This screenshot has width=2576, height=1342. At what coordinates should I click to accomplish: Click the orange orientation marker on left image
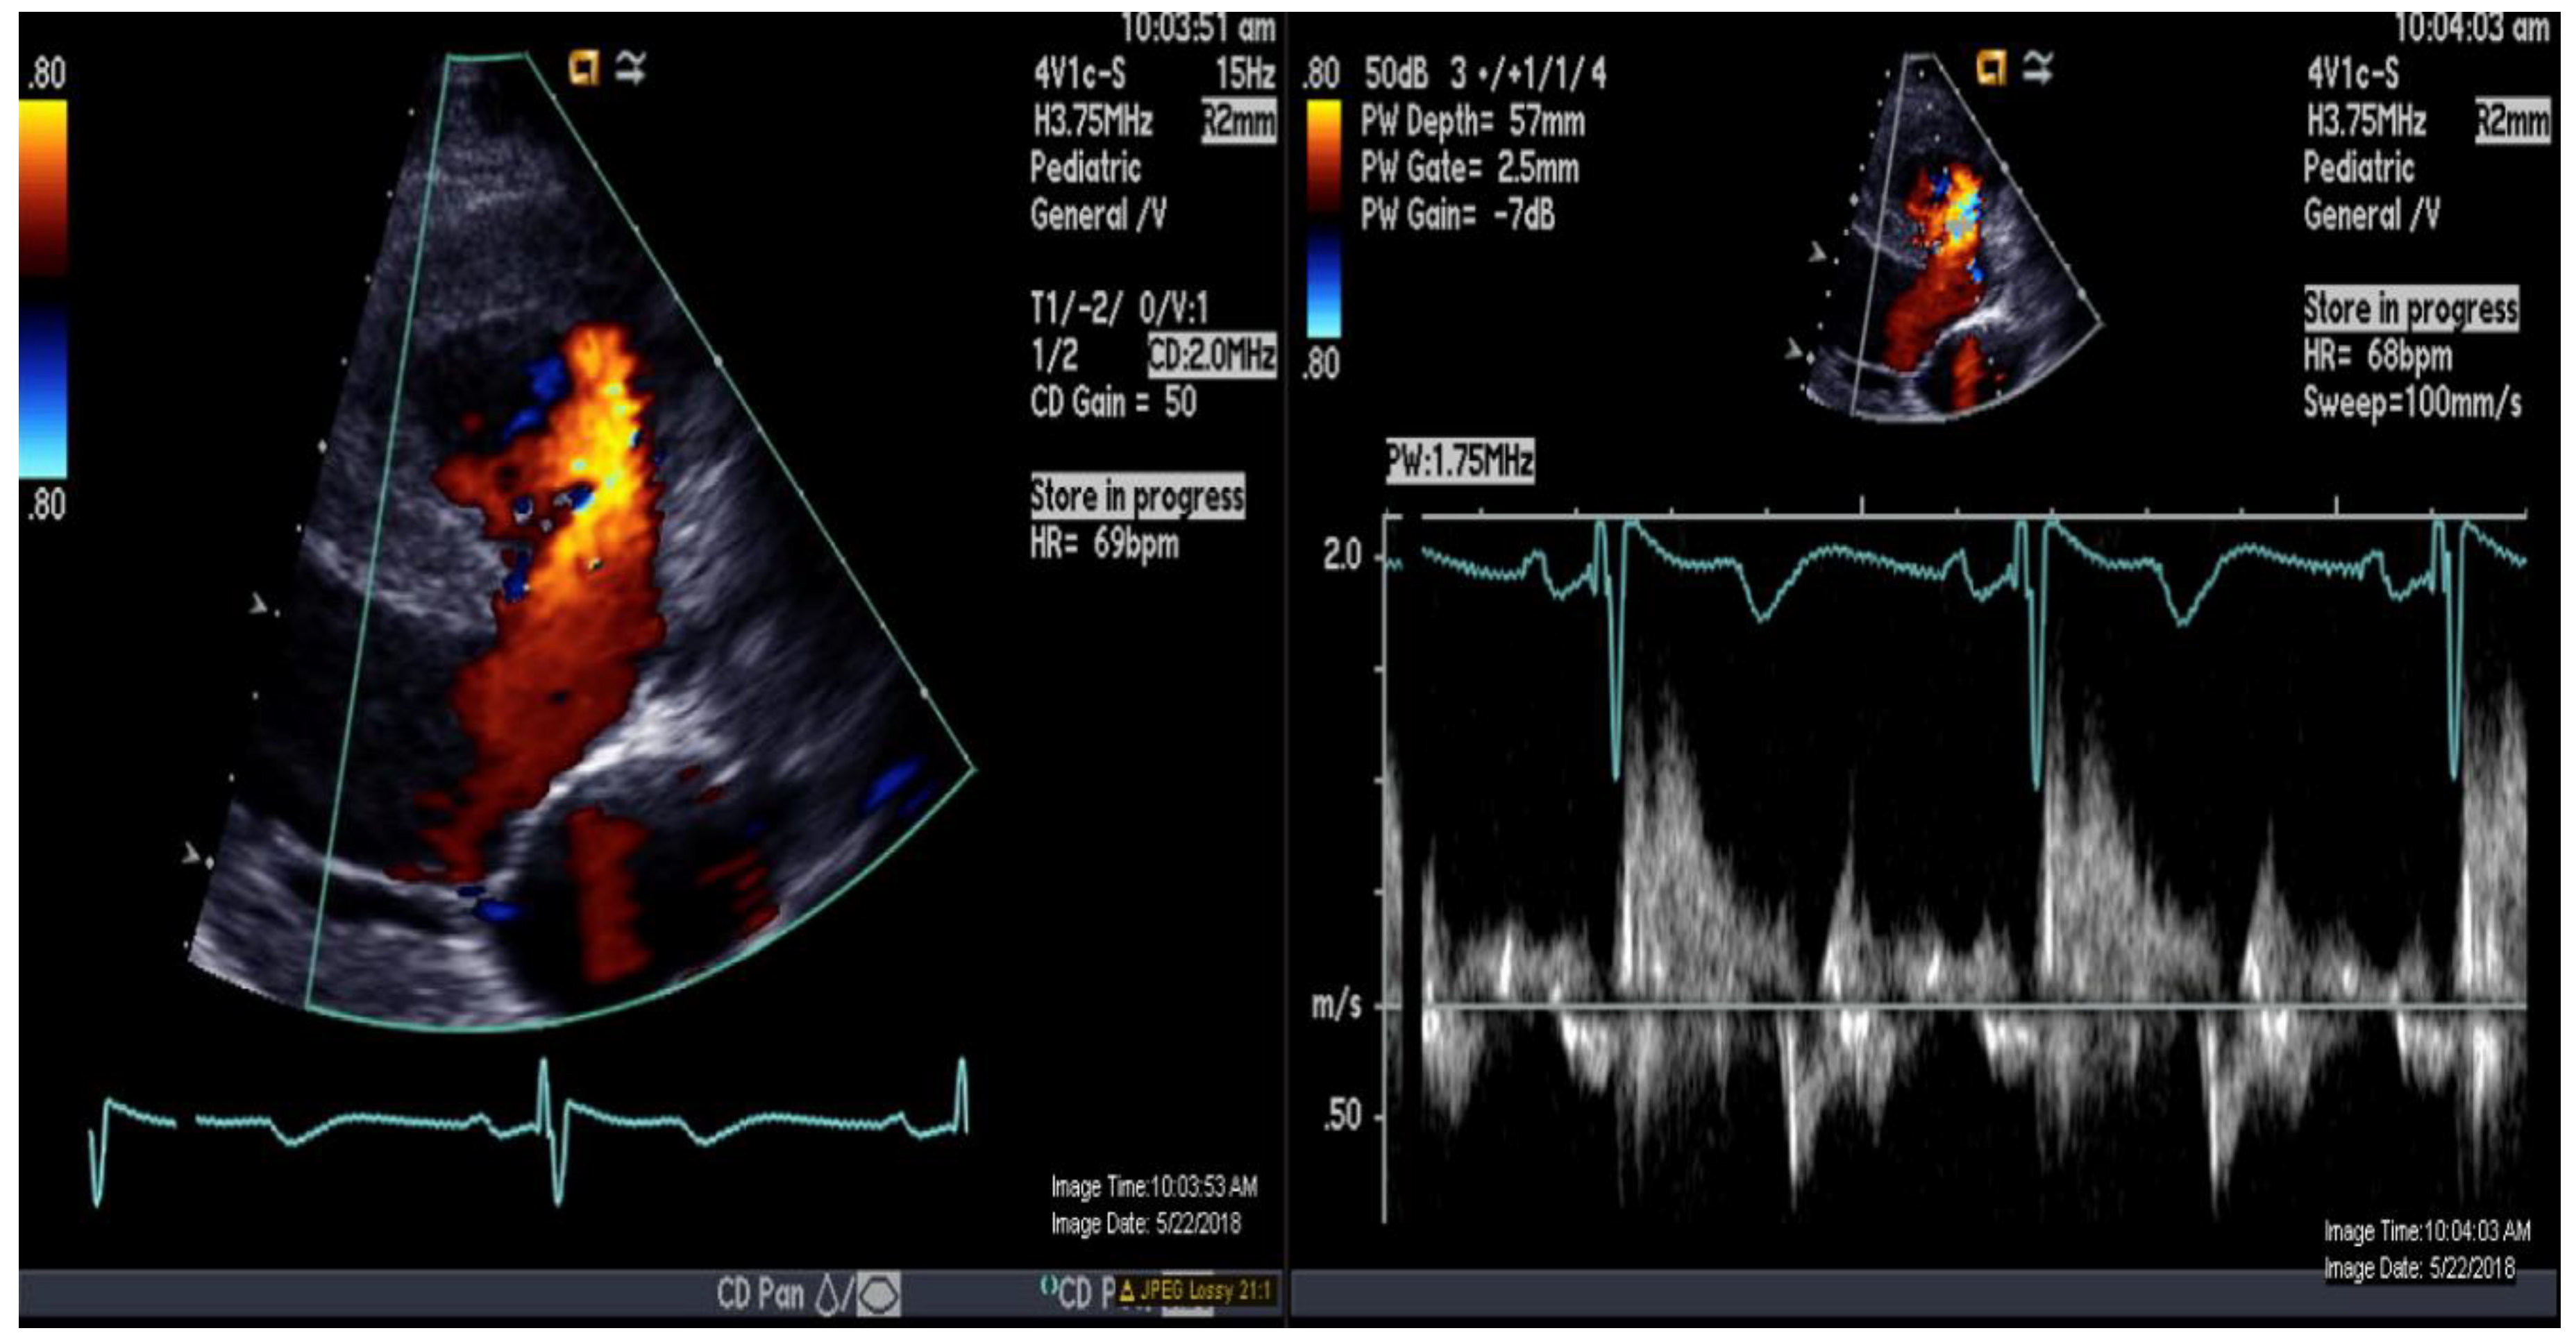584,68
